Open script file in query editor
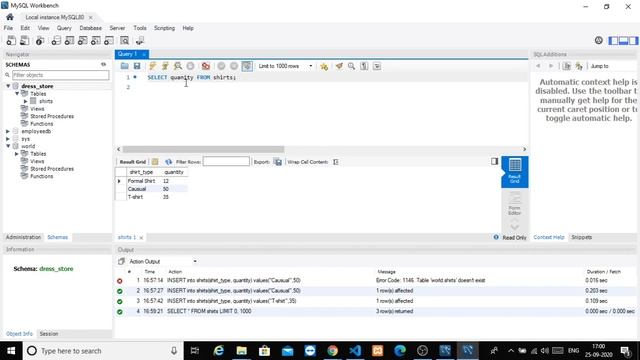Image resolution: width=640 pixels, height=360 pixels. click(x=124, y=66)
